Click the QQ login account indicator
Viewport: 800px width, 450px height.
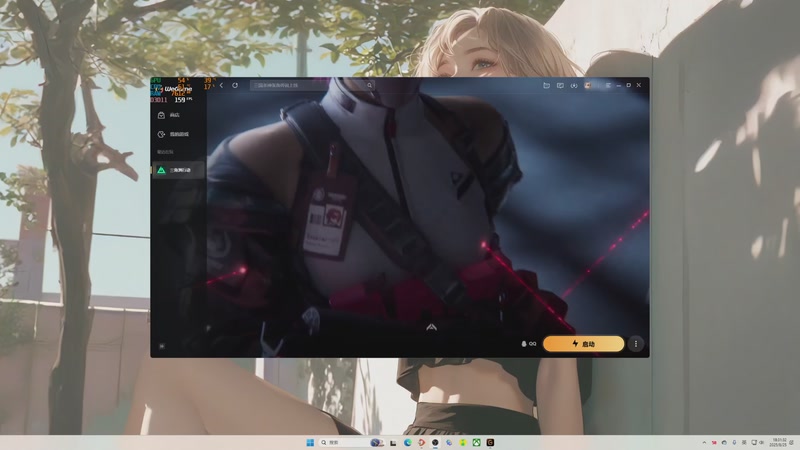click(x=529, y=344)
